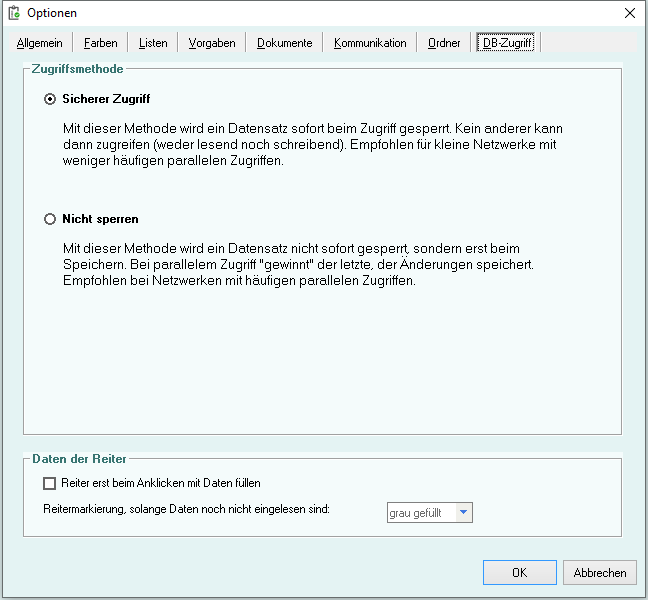The width and height of the screenshot is (648, 600).
Task: Click the Reitermarkierung label text
Action: point(187,510)
